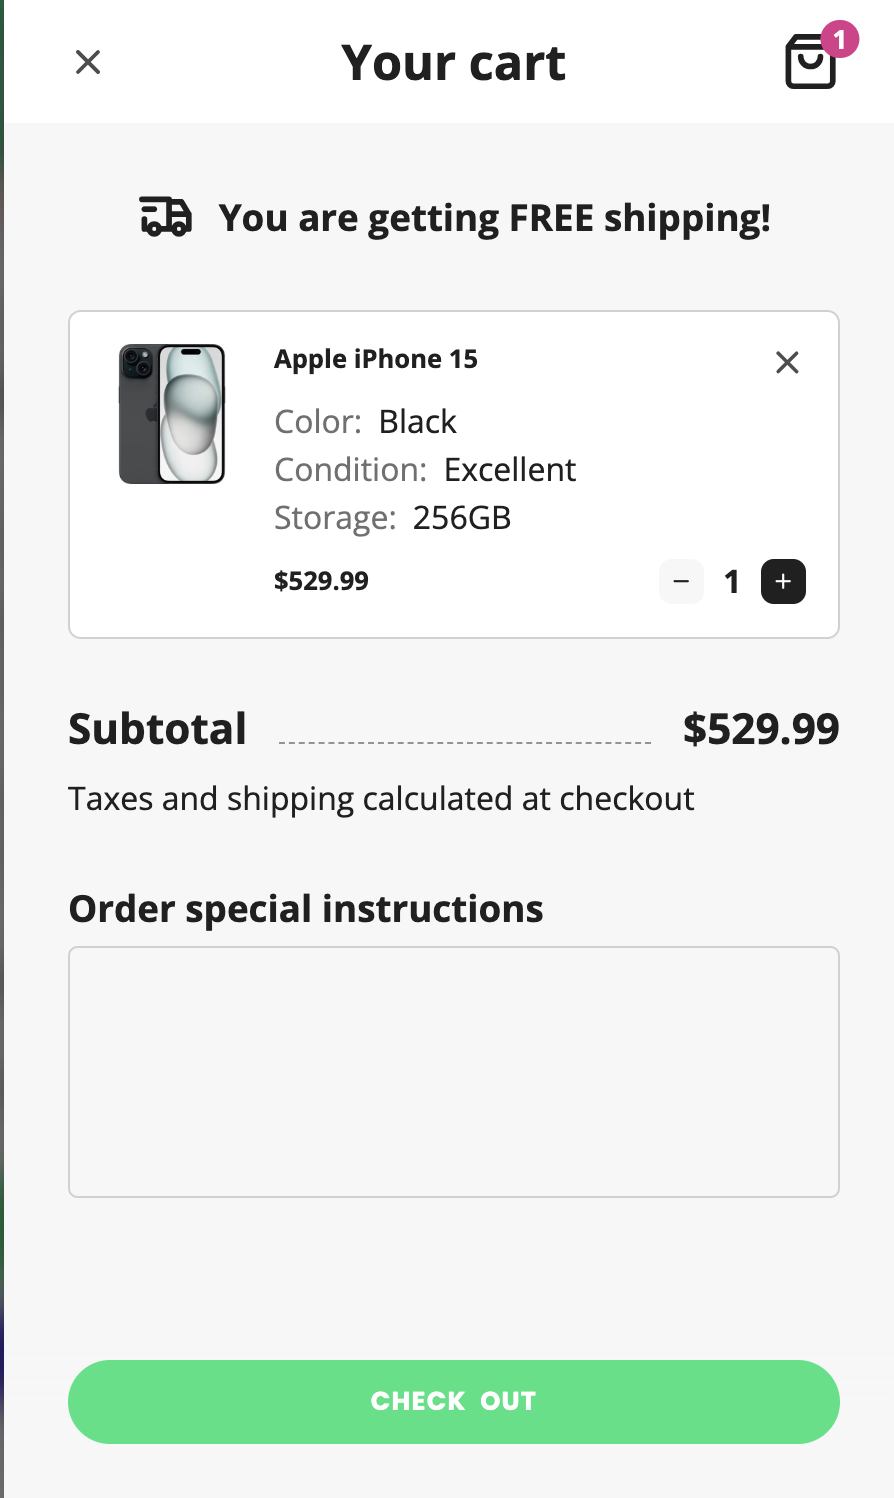The width and height of the screenshot is (894, 1498).
Task: Click the bold Subtotal amount
Action: pos(760,729)
